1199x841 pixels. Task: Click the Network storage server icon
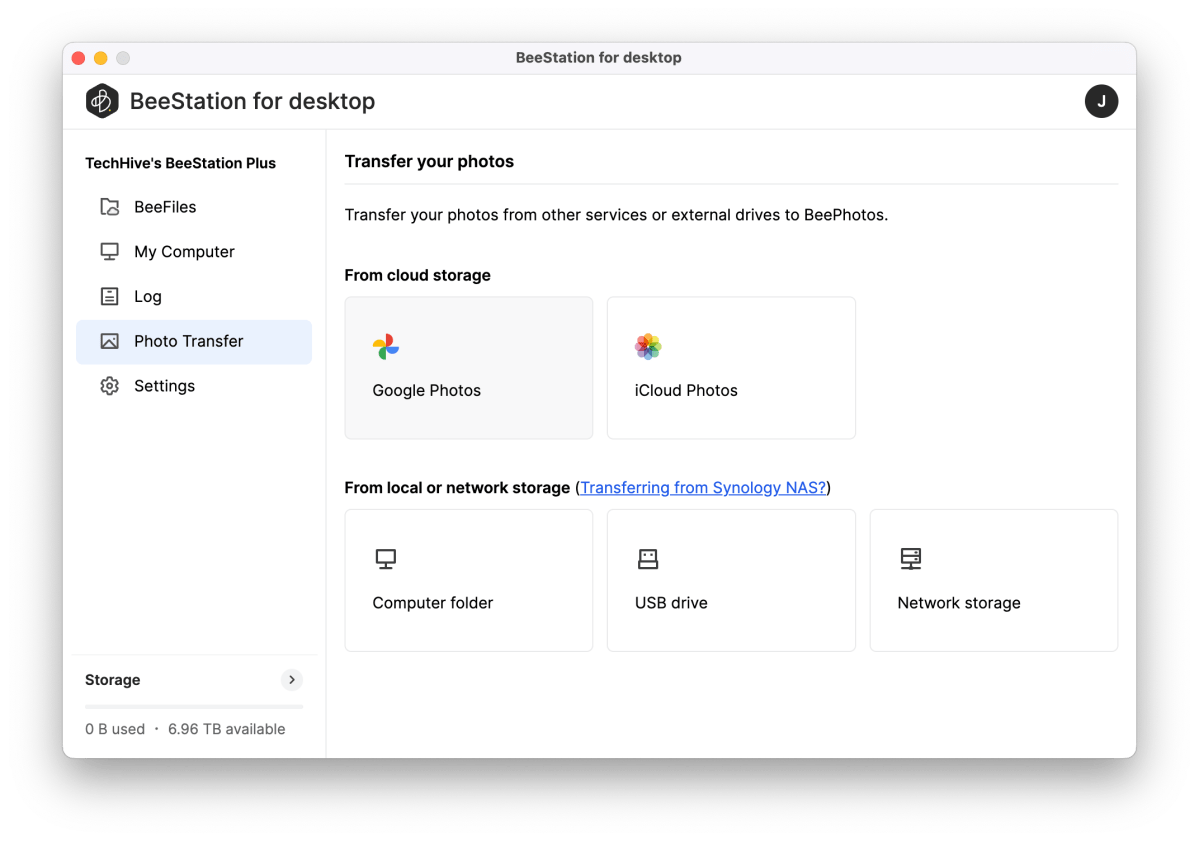(911, 559)
